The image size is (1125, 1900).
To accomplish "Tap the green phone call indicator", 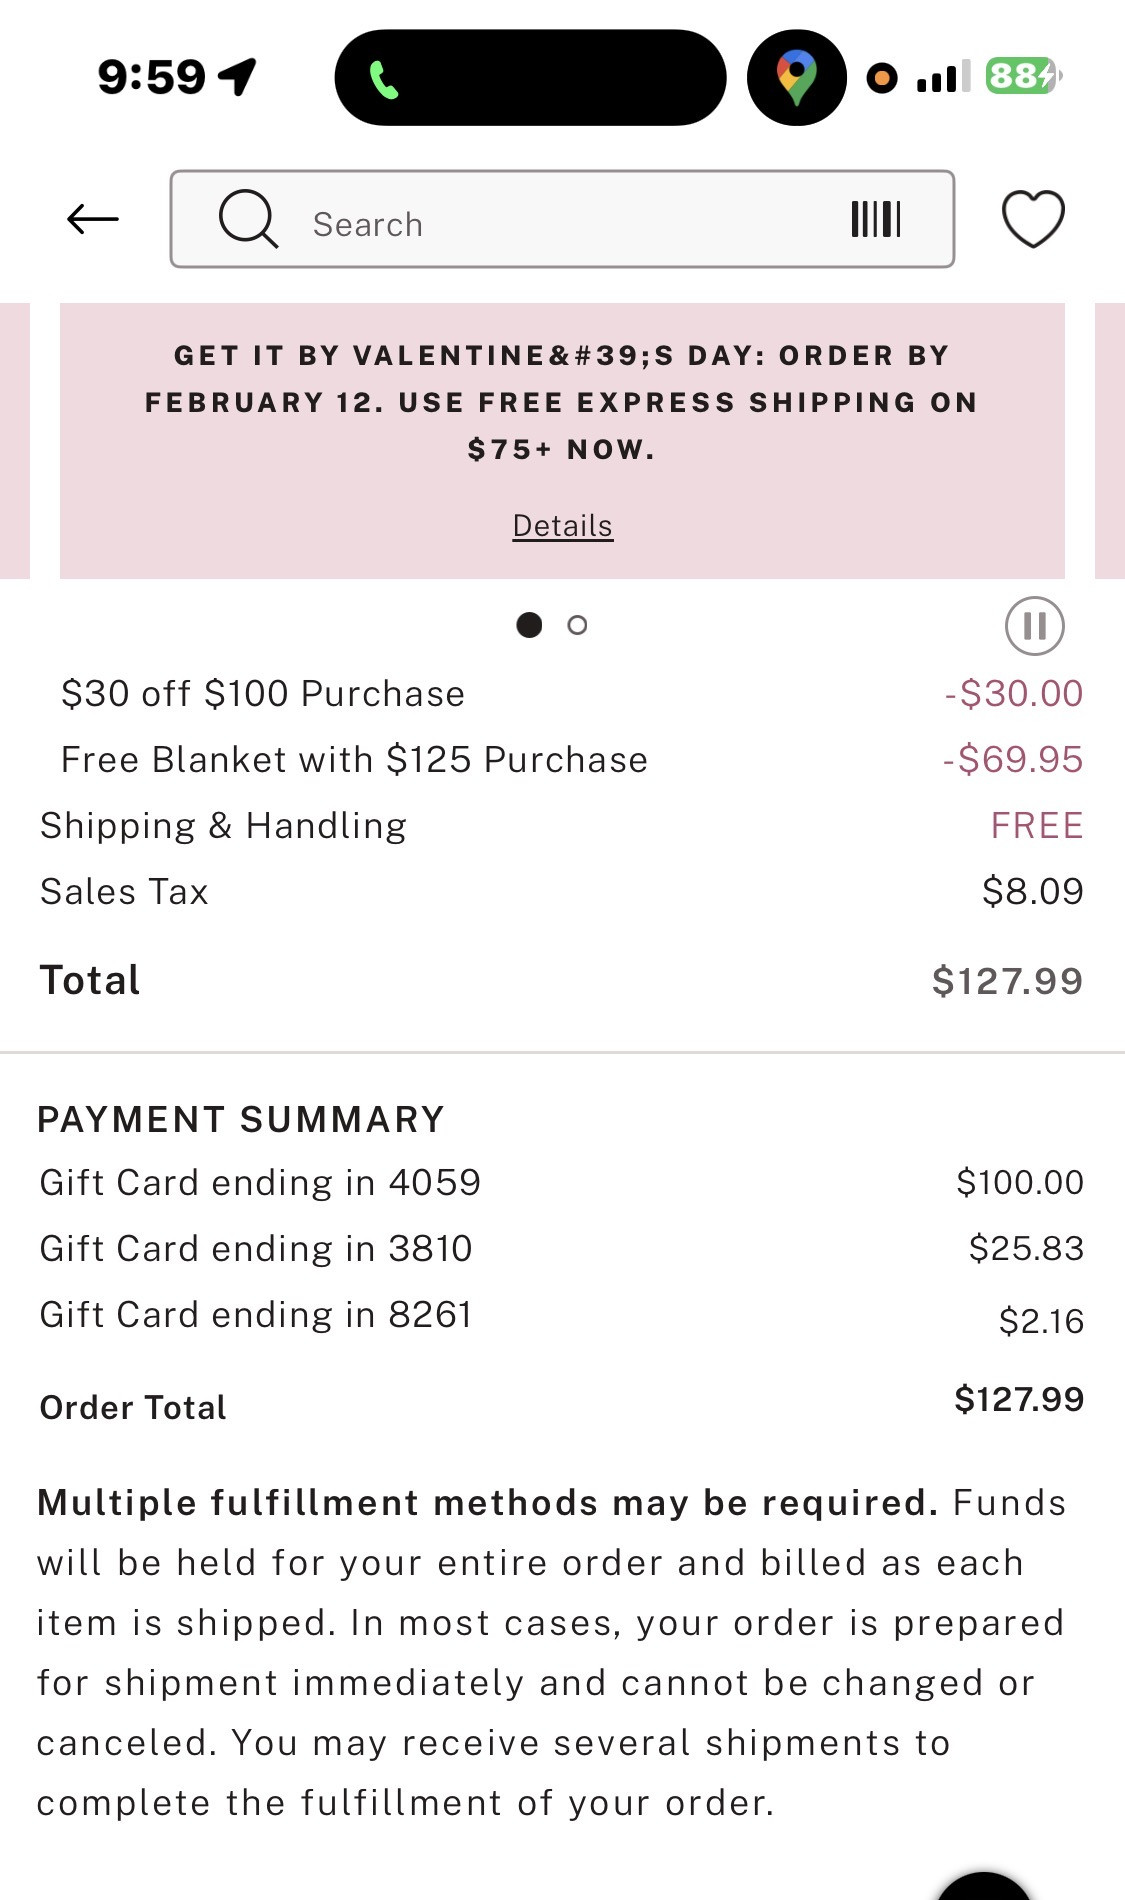I will (384, 79).
